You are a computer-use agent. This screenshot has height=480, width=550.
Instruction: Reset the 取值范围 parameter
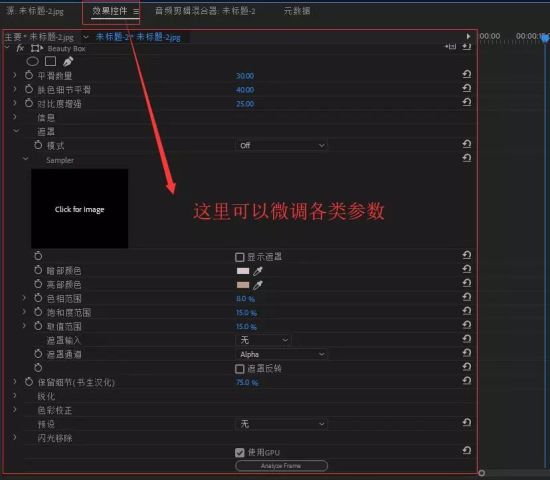[x=467, y=325]
